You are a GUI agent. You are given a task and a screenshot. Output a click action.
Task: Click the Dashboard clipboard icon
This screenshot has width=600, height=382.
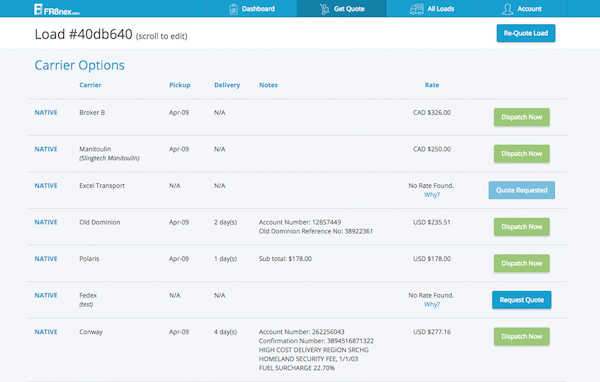point(233,9)
